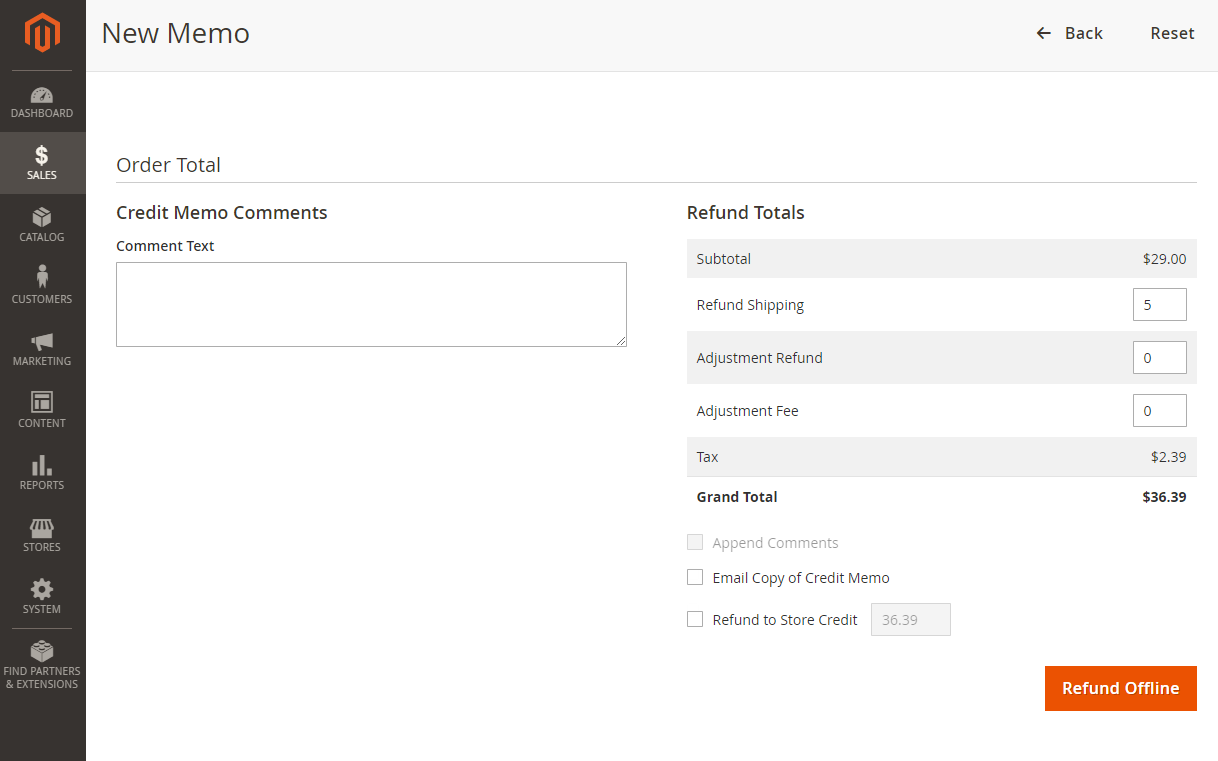Tick the Append Comments checkbox

[695, 542]
